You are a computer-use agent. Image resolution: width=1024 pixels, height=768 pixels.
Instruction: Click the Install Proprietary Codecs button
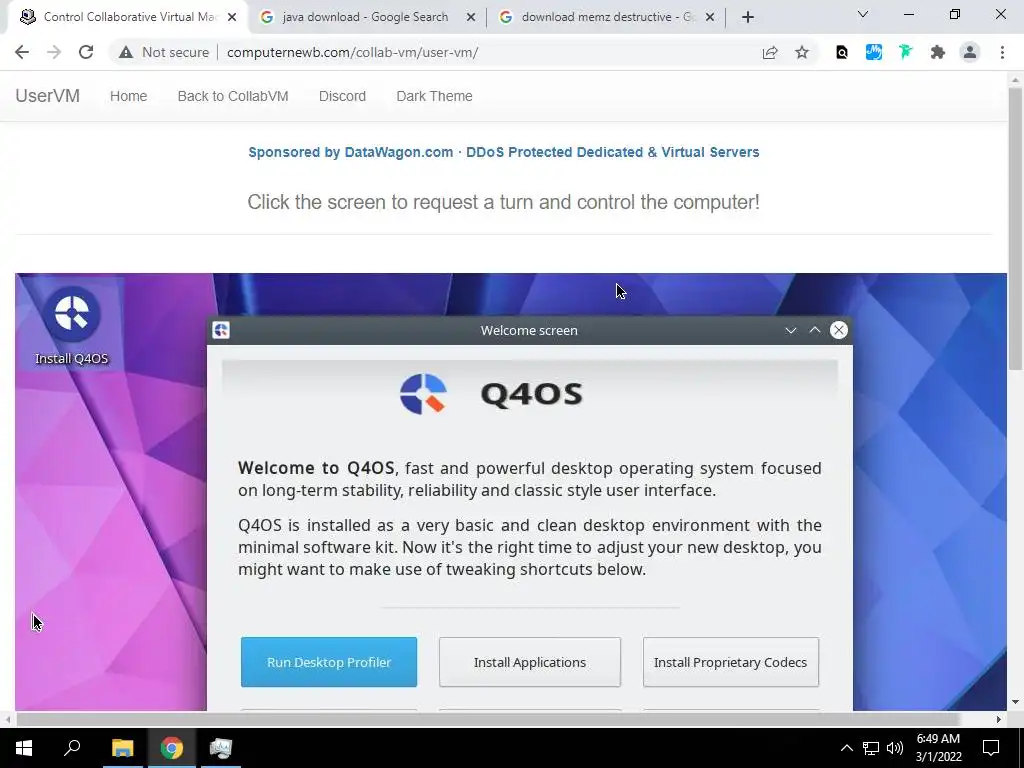pyautogui.click(x=730, y=662)
